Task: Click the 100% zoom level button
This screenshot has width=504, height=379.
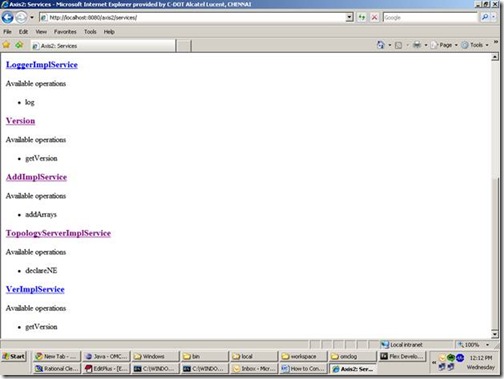Action: point(469,345)
